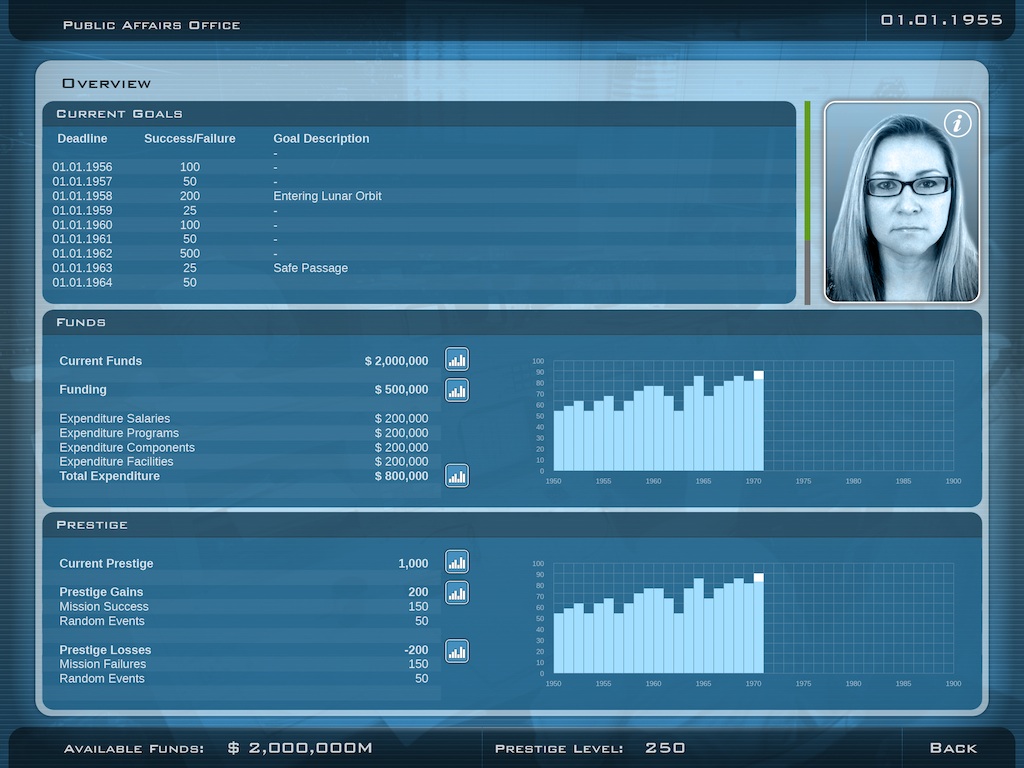
Task: Open the info icon on the portrait
Action: click(958, 124)
